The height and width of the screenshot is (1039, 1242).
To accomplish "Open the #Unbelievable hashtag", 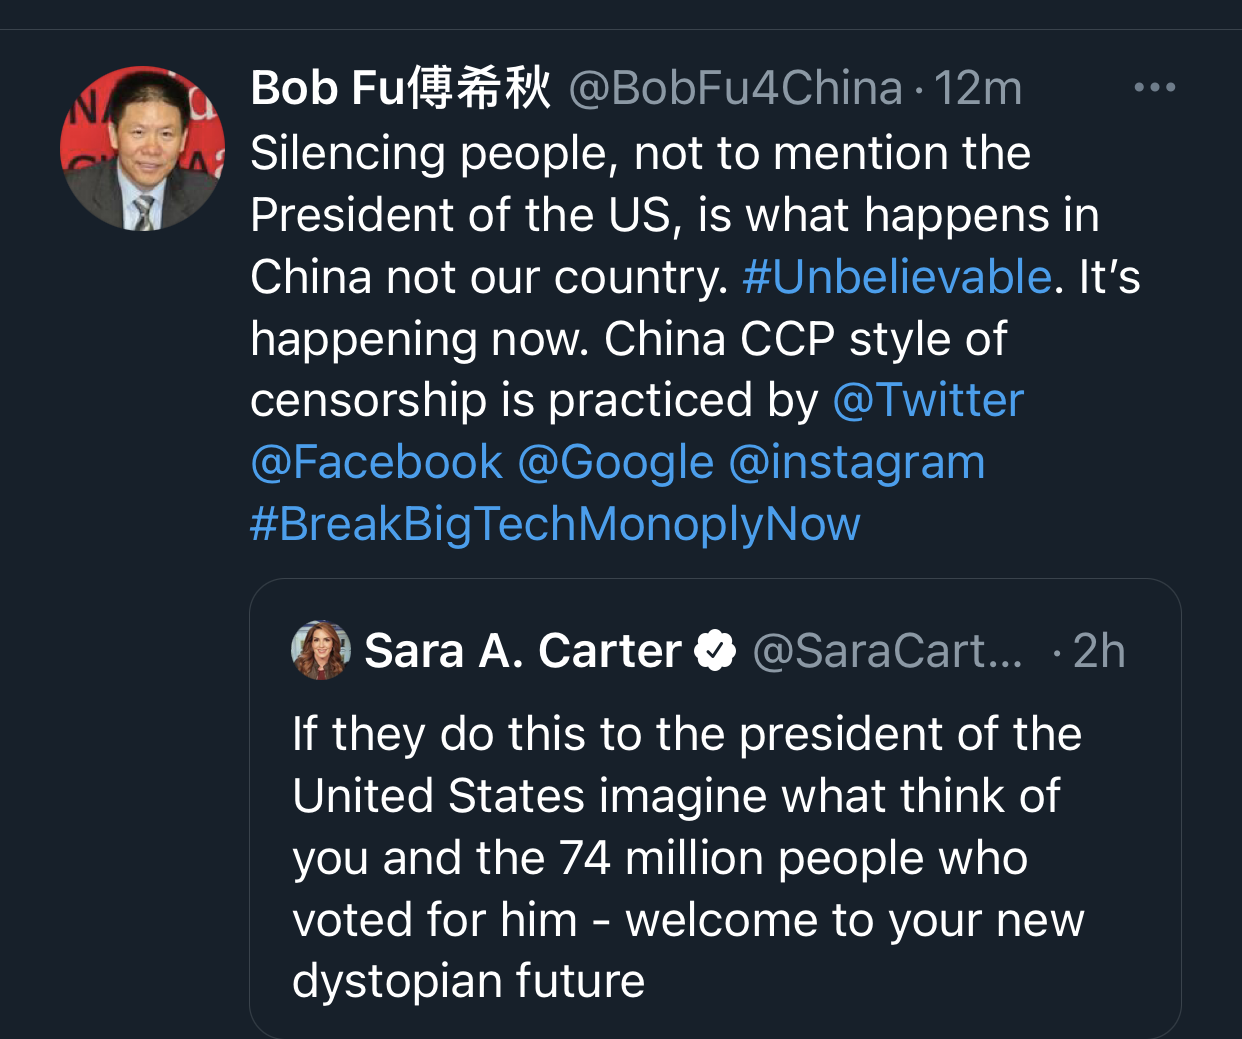I will [x=897, y=277].
